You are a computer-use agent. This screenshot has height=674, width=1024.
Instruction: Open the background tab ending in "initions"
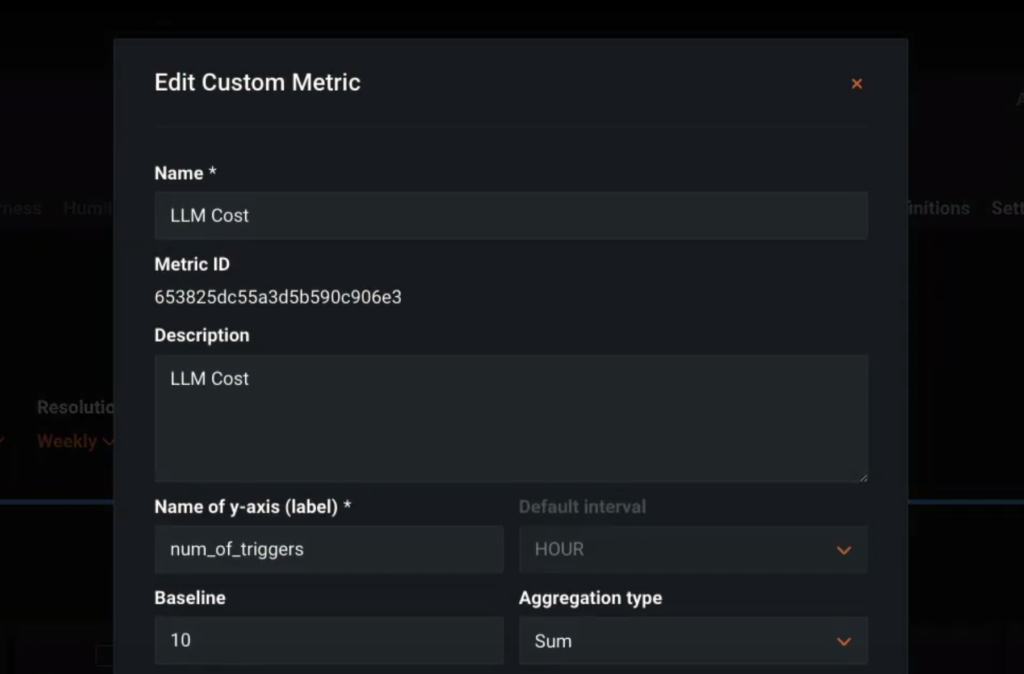[x=938, y=208]
